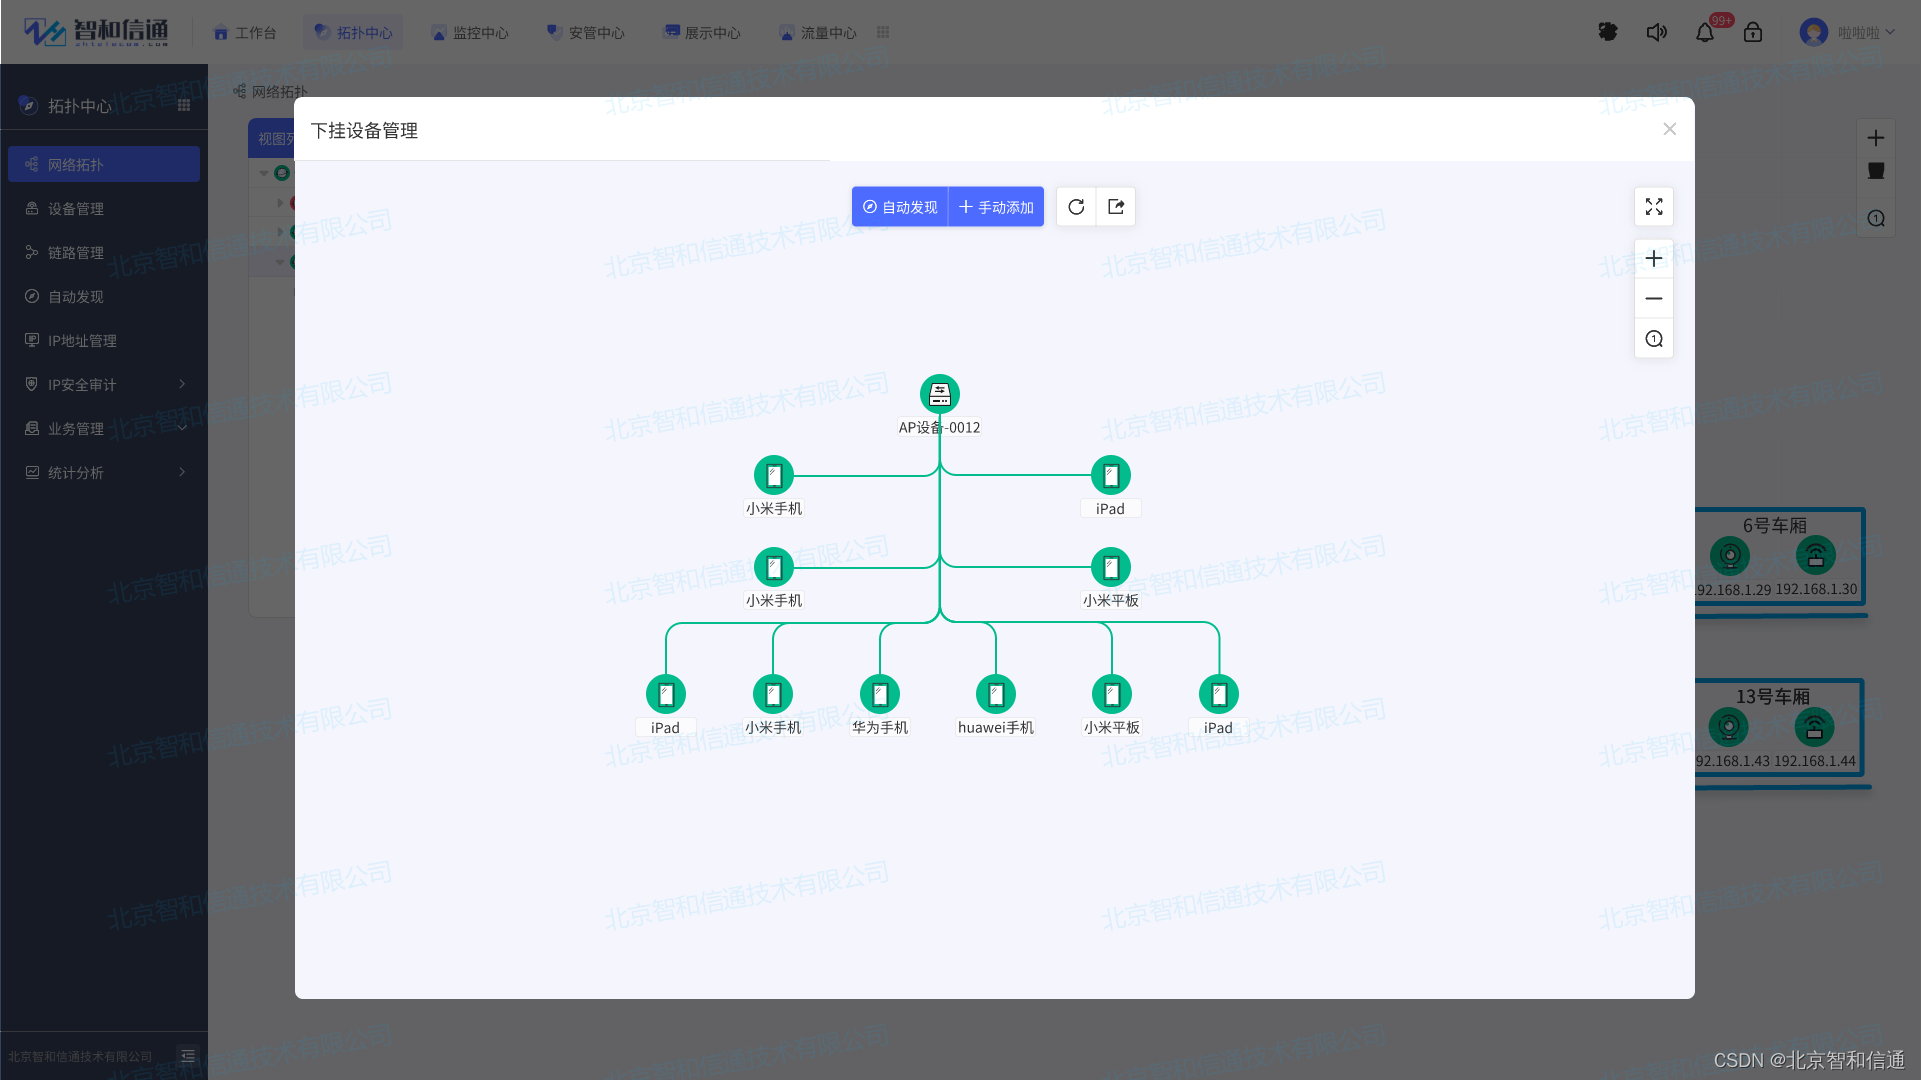The width and height of the screenshot is (1921, 1080).
Task: Toggle fullscreen view of topology
Action: tap(1654, 207)
